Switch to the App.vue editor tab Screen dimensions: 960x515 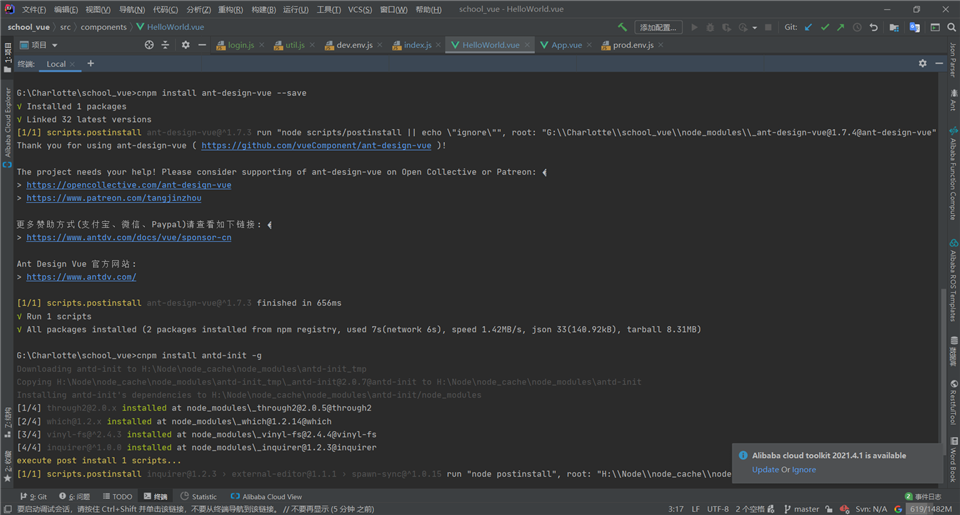pos(566,45)
